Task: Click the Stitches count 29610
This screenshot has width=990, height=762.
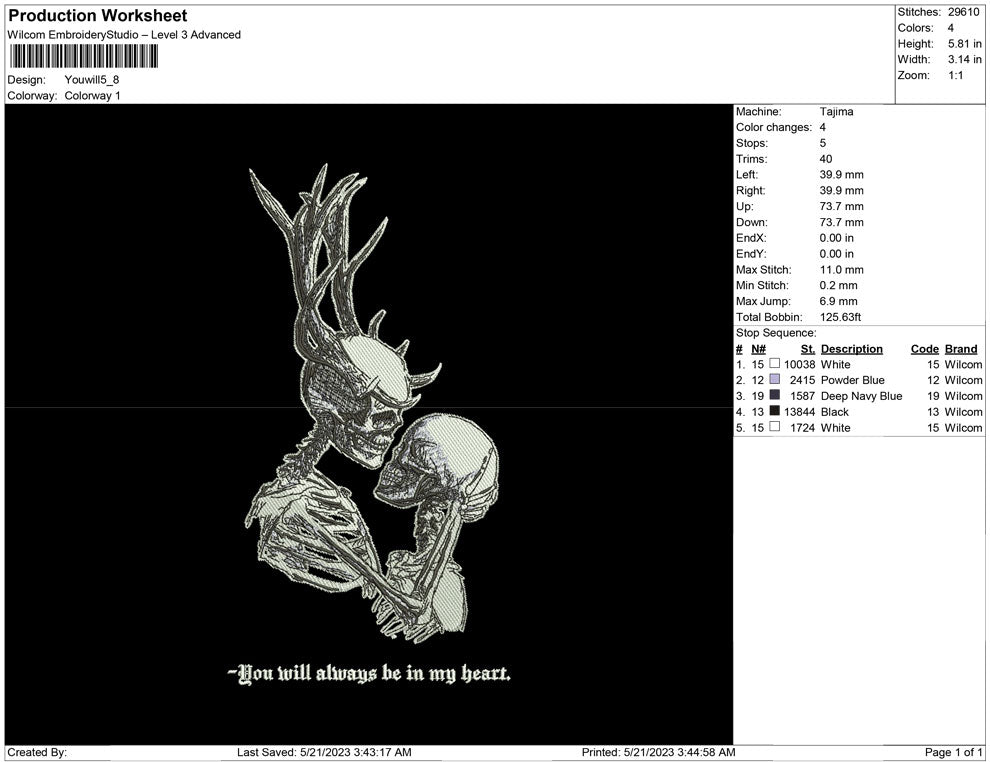Action: click(964, 12)
